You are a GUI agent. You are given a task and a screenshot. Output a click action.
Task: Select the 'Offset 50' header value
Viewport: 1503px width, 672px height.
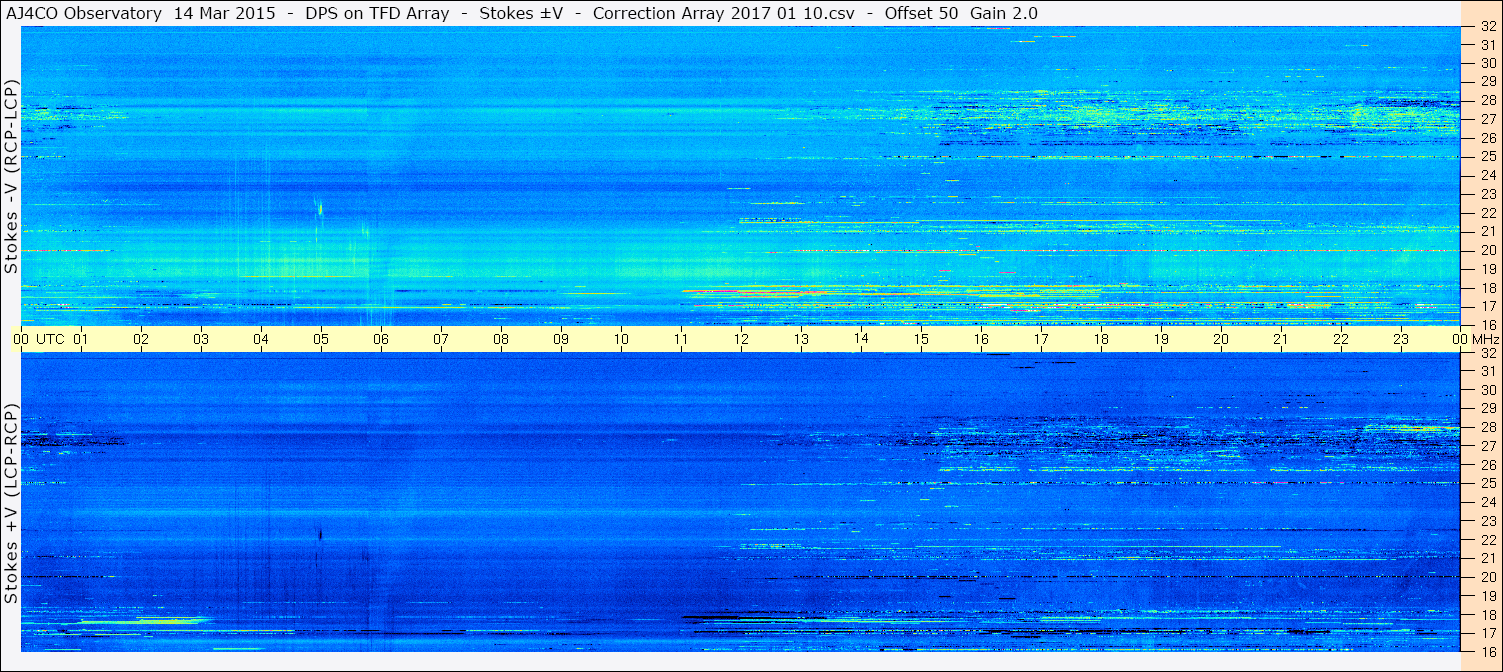(921, 13)
